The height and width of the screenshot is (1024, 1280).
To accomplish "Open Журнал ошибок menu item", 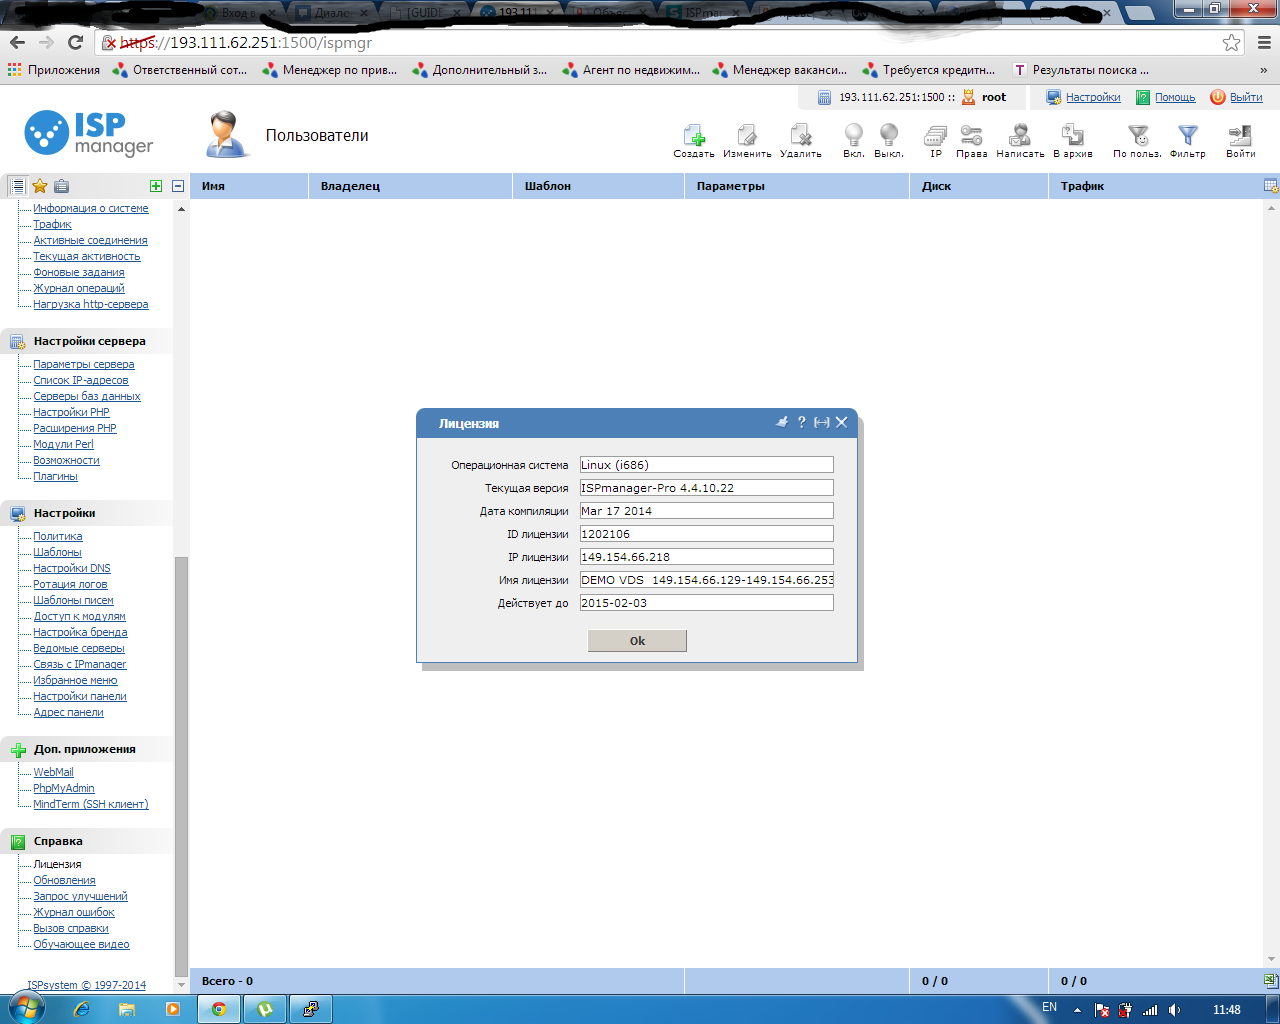I will pos(74,912).
